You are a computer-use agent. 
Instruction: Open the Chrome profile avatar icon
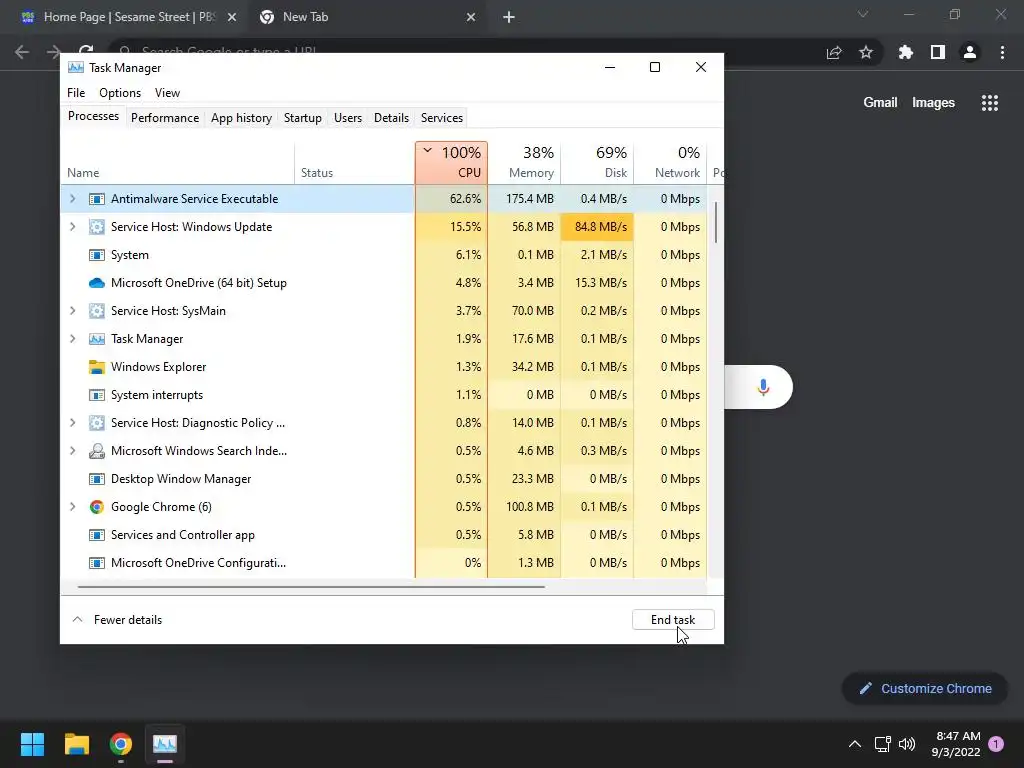[x=970, y=52]
